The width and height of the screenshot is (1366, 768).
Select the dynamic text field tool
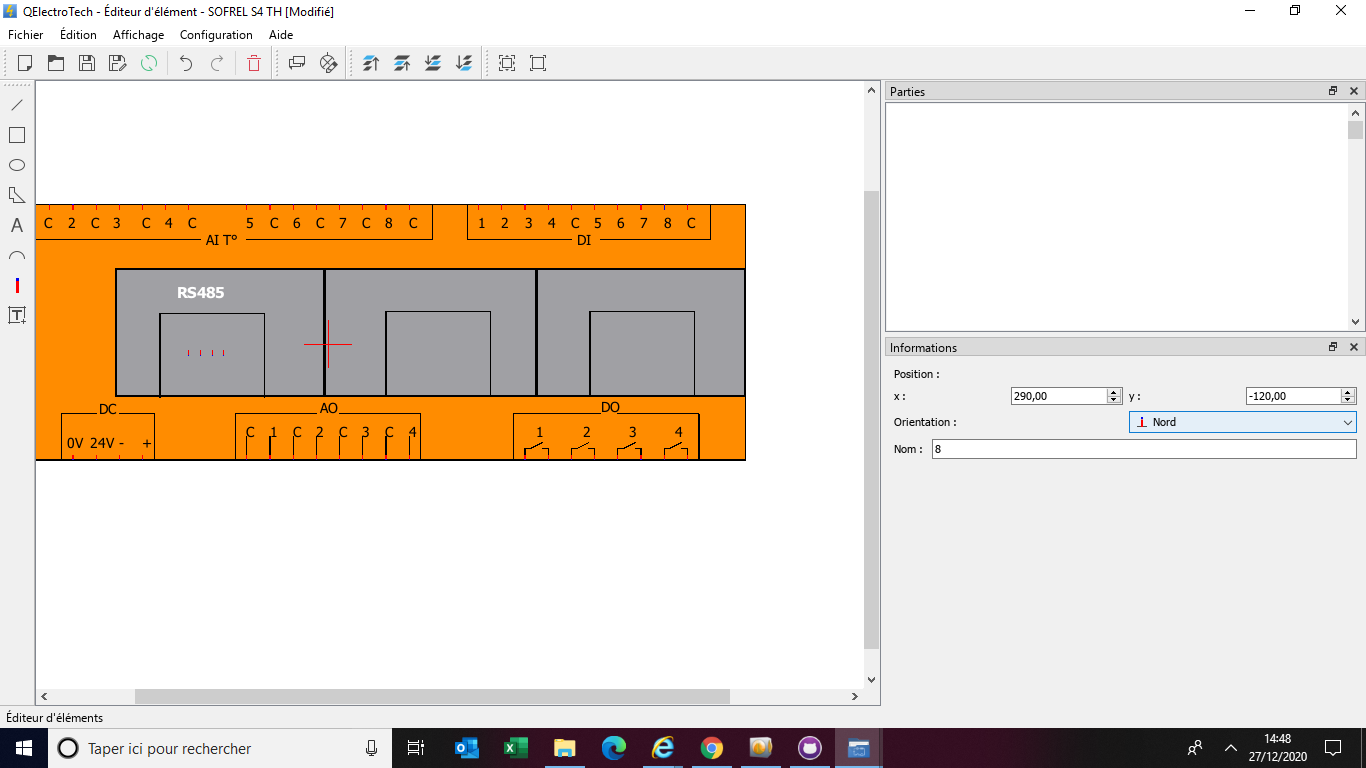coord(17,316)
